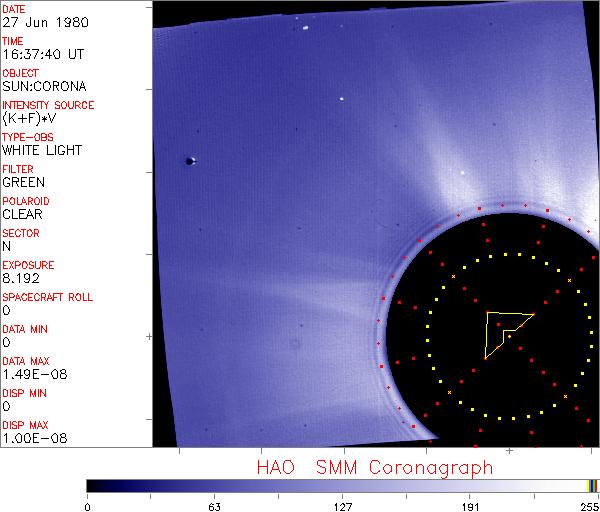This screenshot has height=512, width=600.
Task: Click the DATA MAX label
Action: pos(26,361)
